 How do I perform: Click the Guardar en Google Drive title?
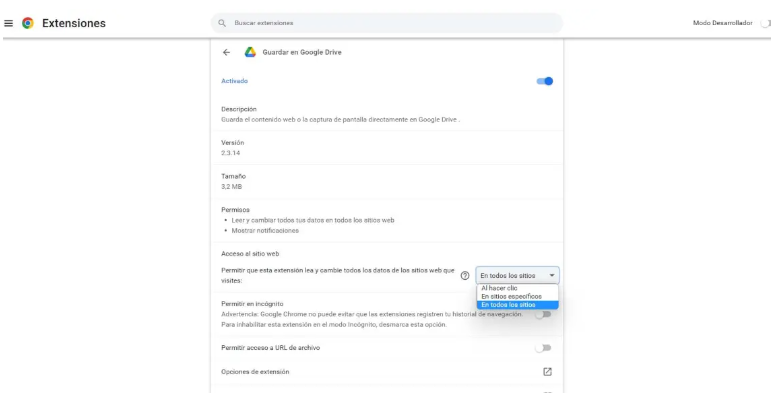point(302,52)
